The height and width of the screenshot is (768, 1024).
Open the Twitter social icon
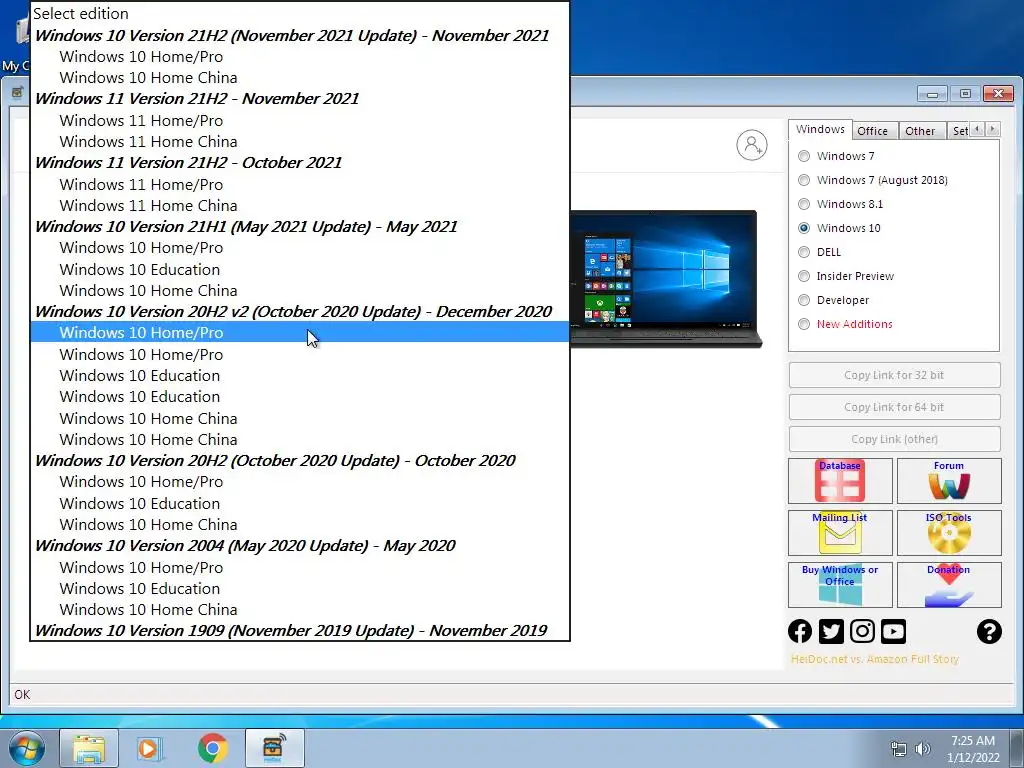click(x=831, y=631)
